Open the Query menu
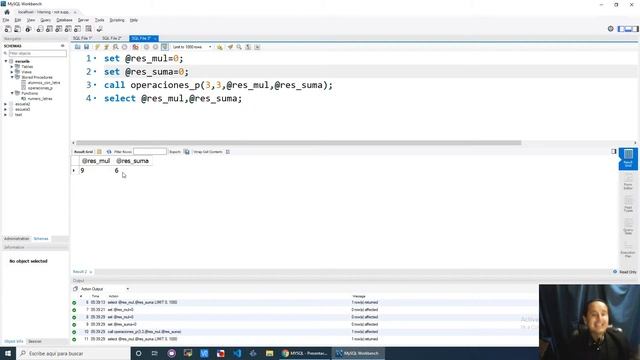The width and height of the screenshot is (640, 360). (x=45, y=20)
